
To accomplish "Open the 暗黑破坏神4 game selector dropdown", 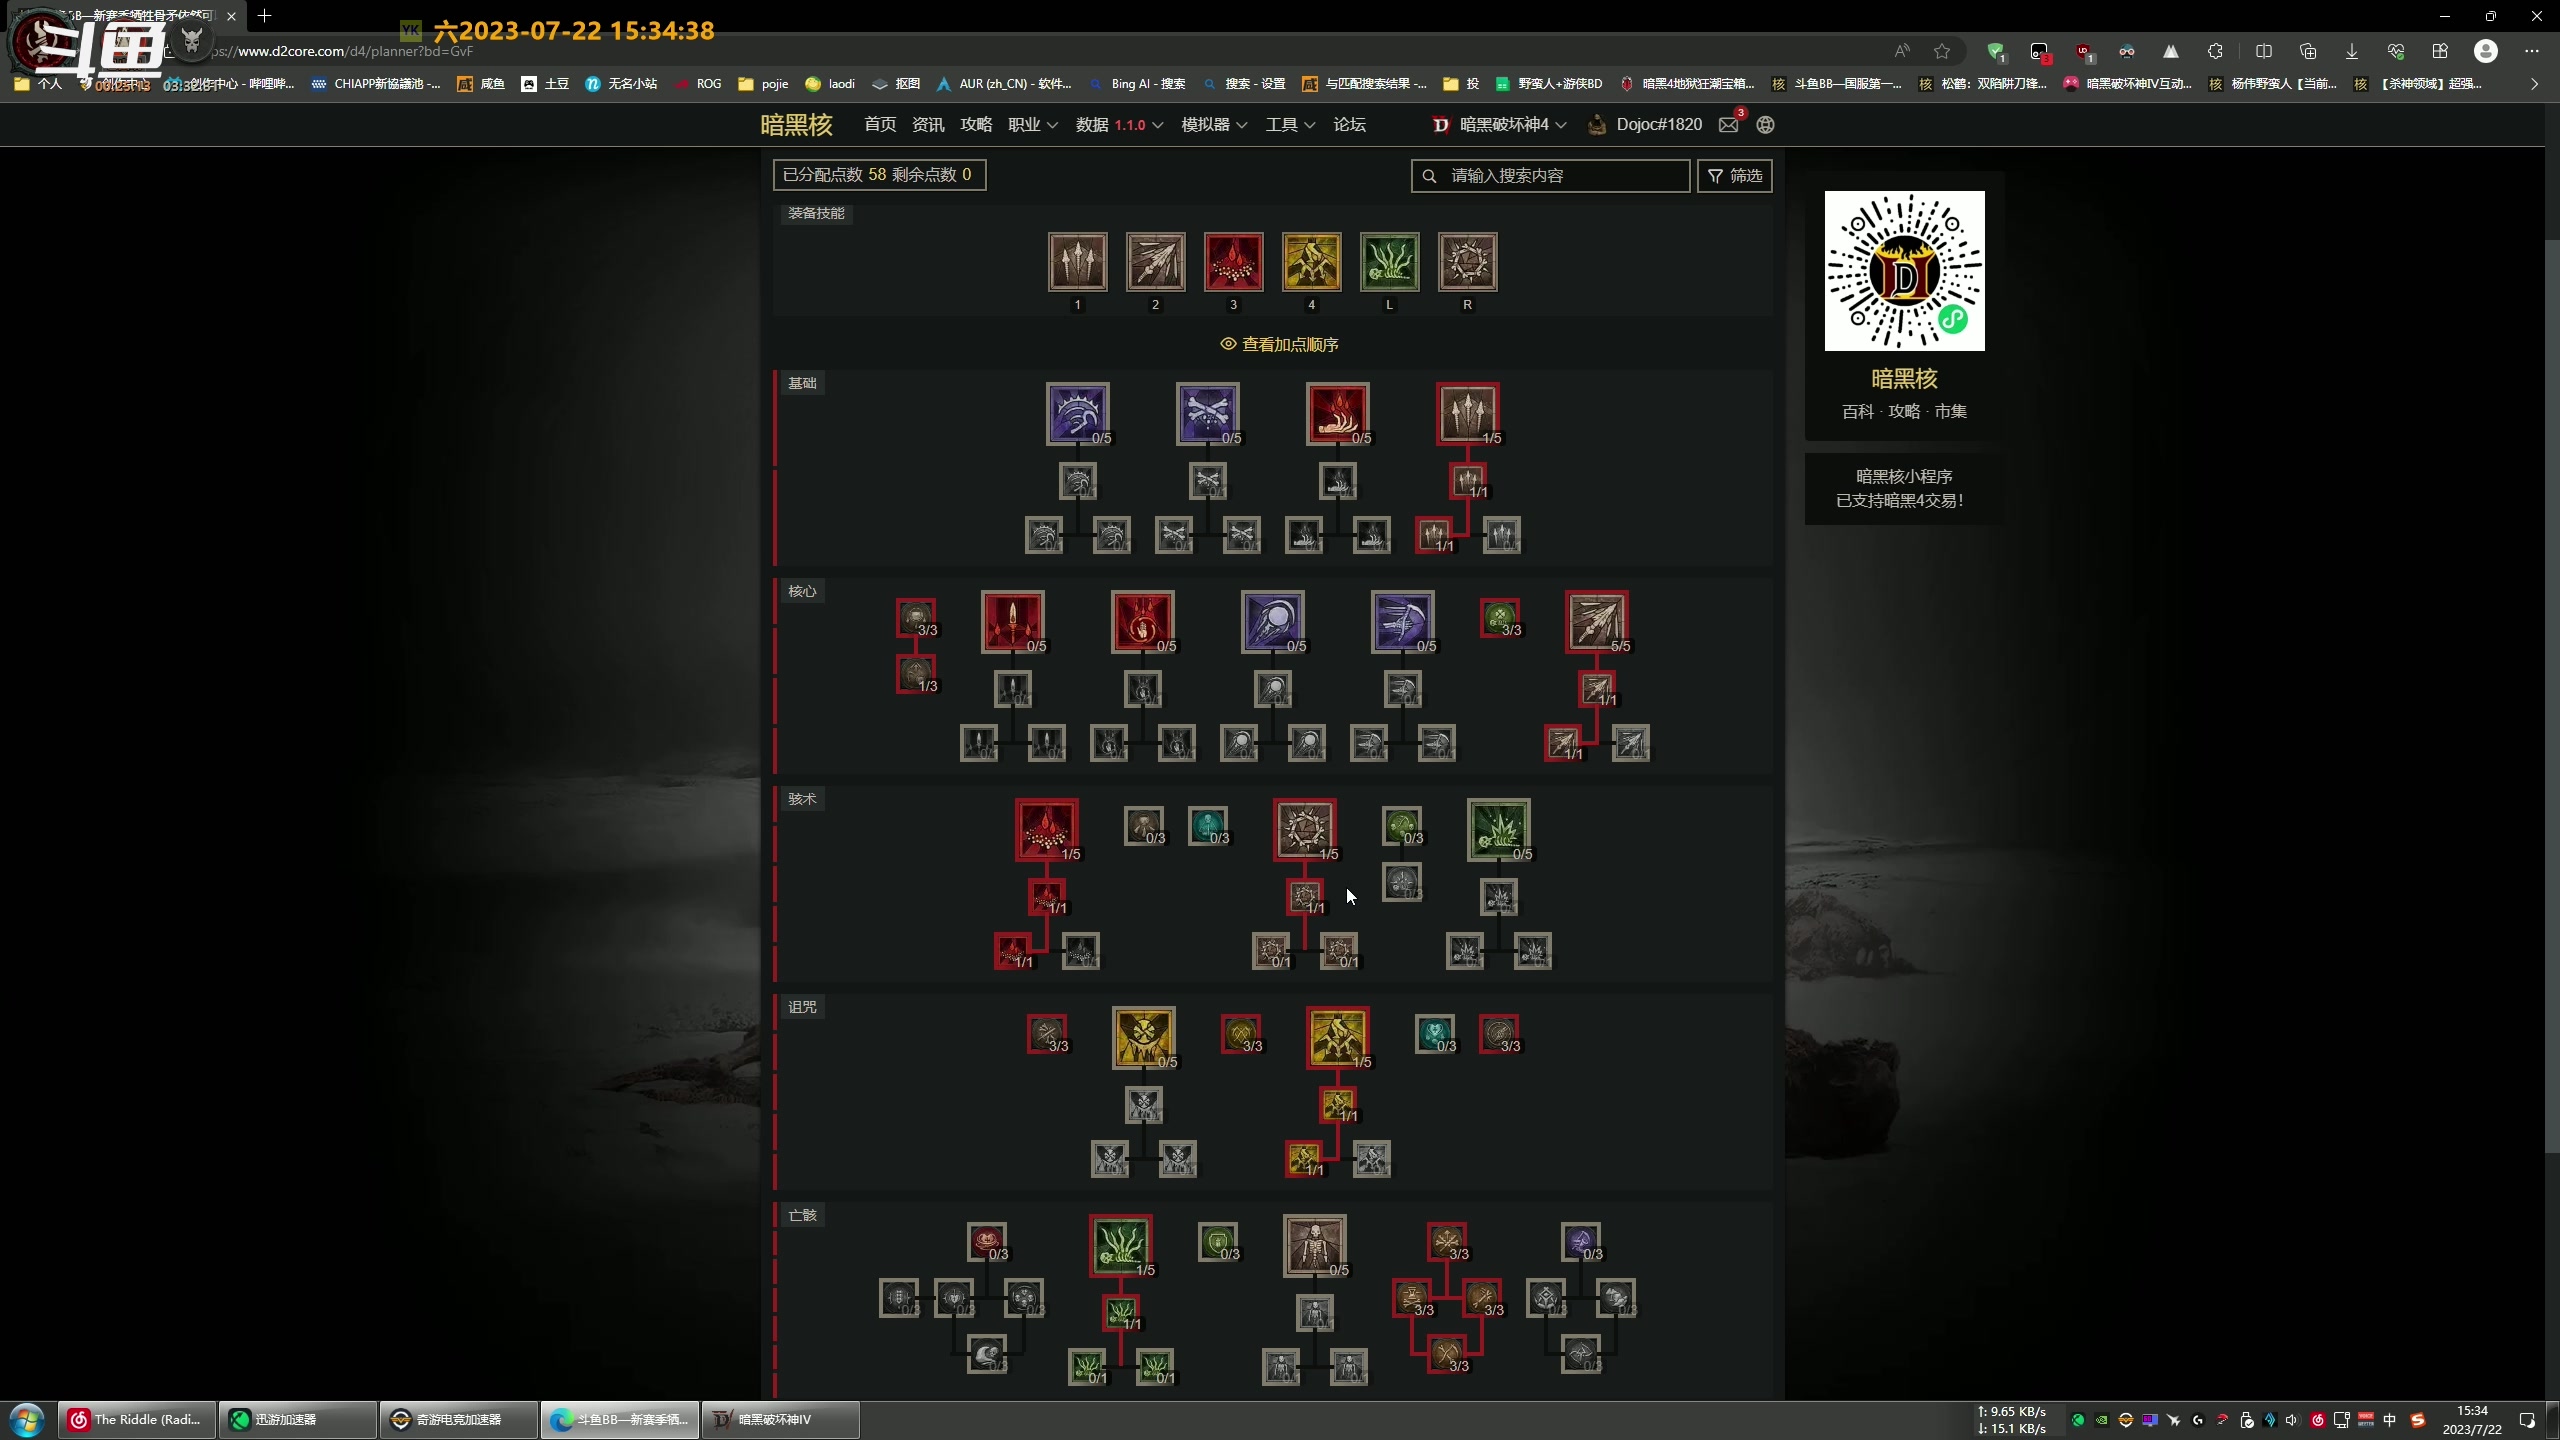I will (1500, 124).
